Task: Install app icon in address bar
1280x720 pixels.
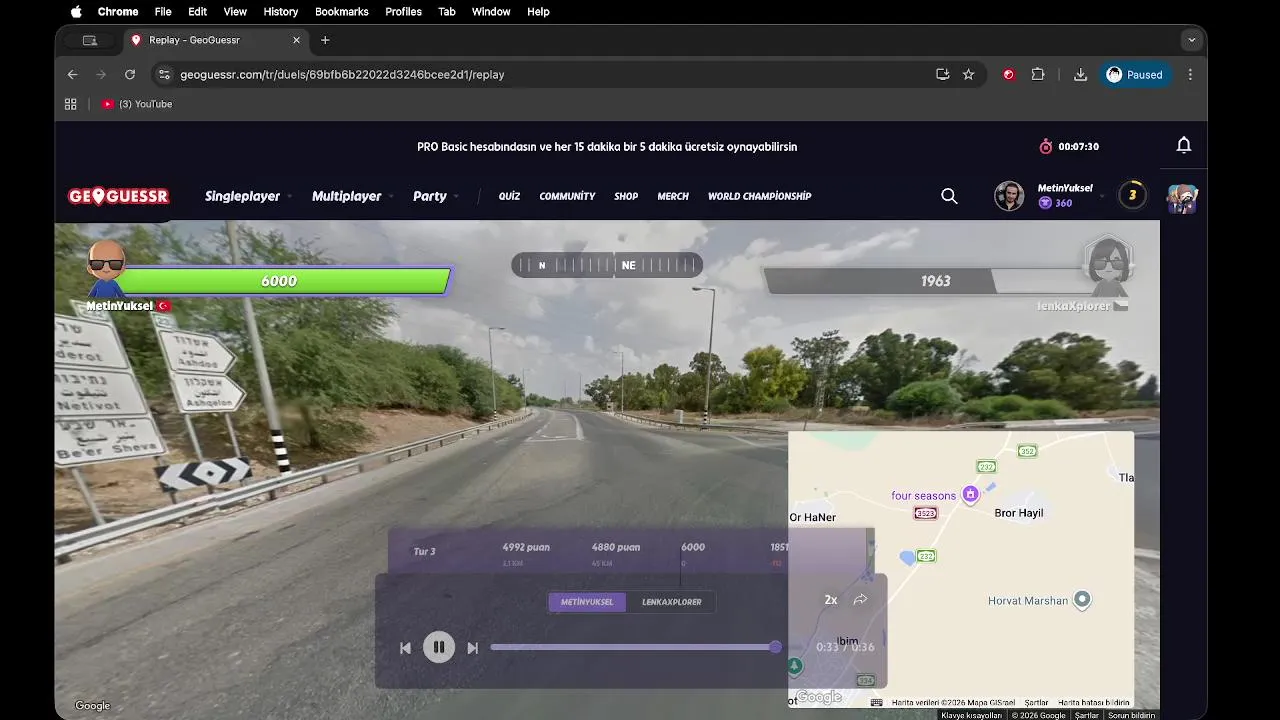Action: coord(942,74)
